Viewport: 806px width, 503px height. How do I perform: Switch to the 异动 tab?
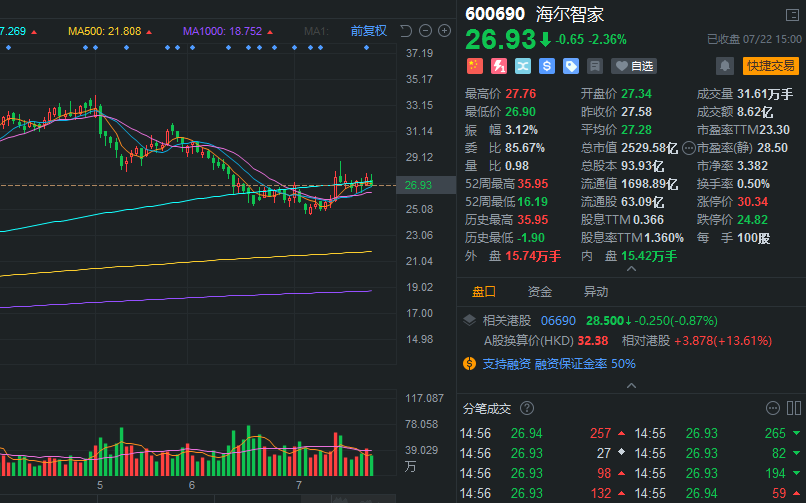[x=596, y=292]
